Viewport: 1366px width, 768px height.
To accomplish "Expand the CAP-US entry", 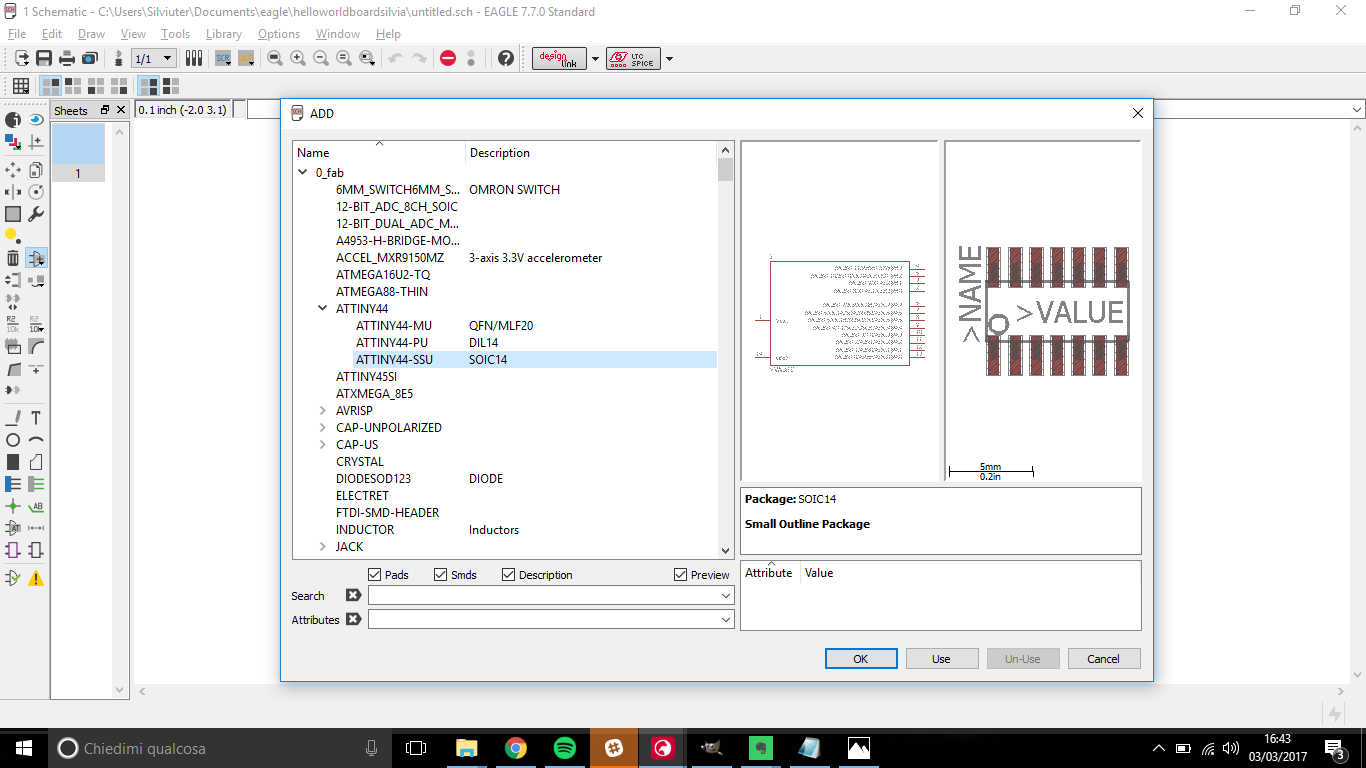I will click(323, 444).
